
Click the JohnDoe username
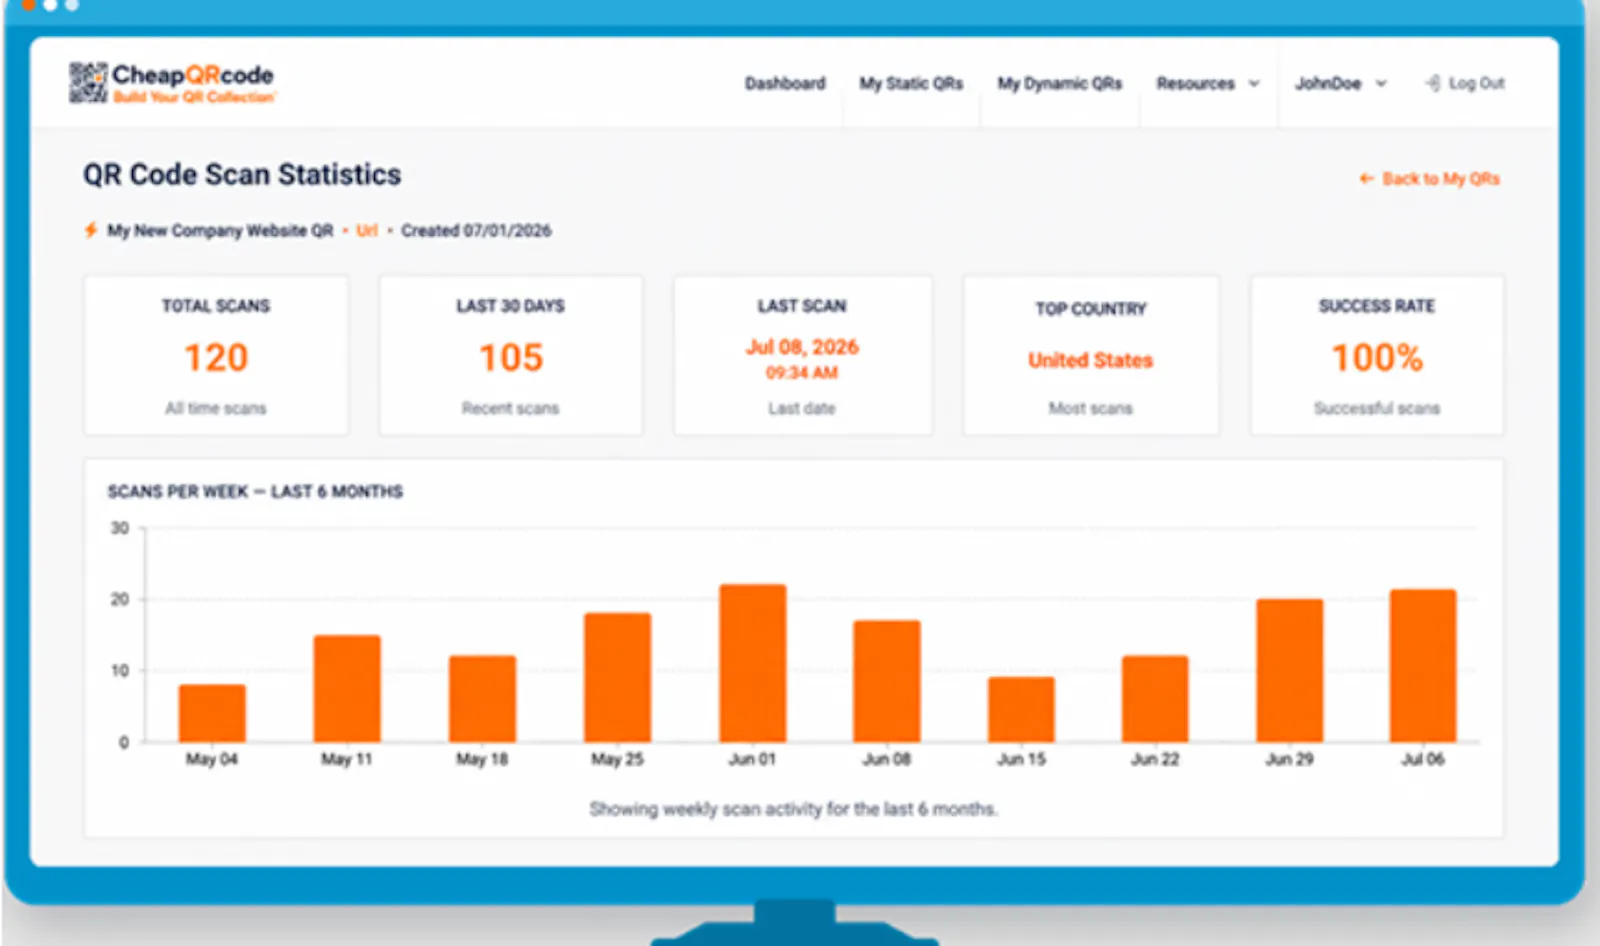pos(1328,83)
